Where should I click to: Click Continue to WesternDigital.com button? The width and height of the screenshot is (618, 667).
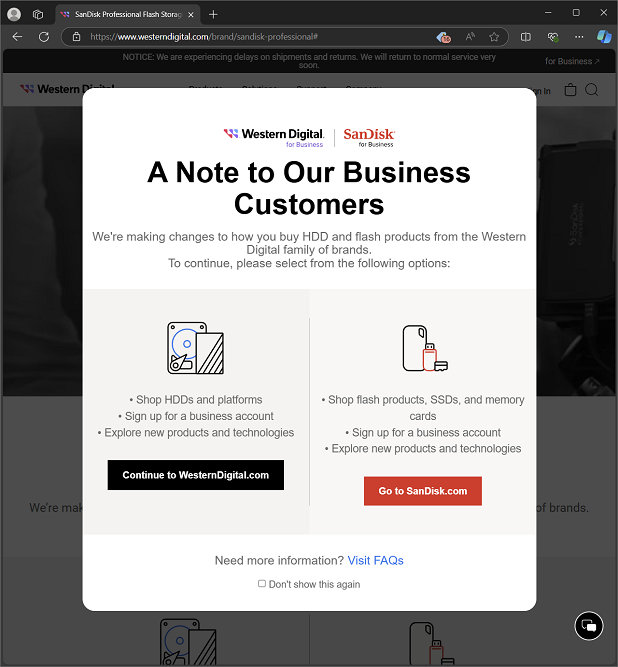click(x=196, y=475)
